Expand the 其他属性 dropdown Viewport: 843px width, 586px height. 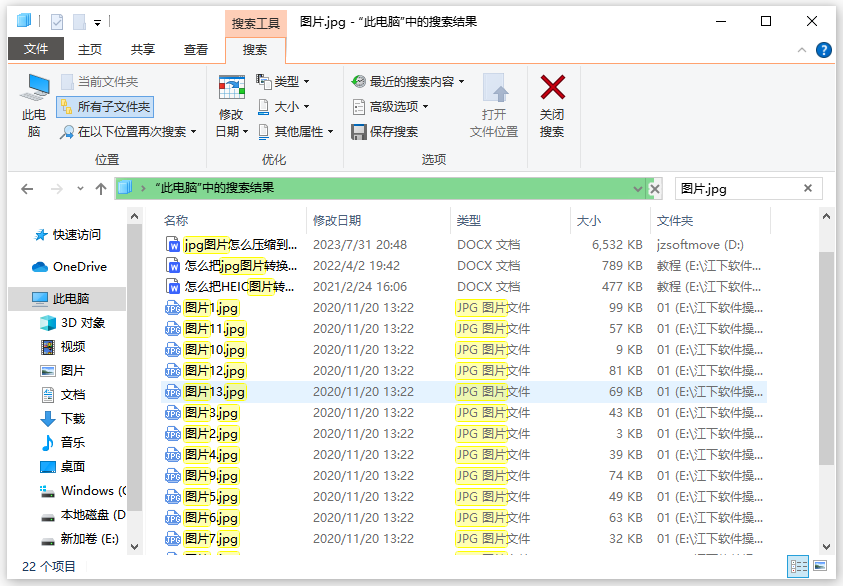(295, 132)
